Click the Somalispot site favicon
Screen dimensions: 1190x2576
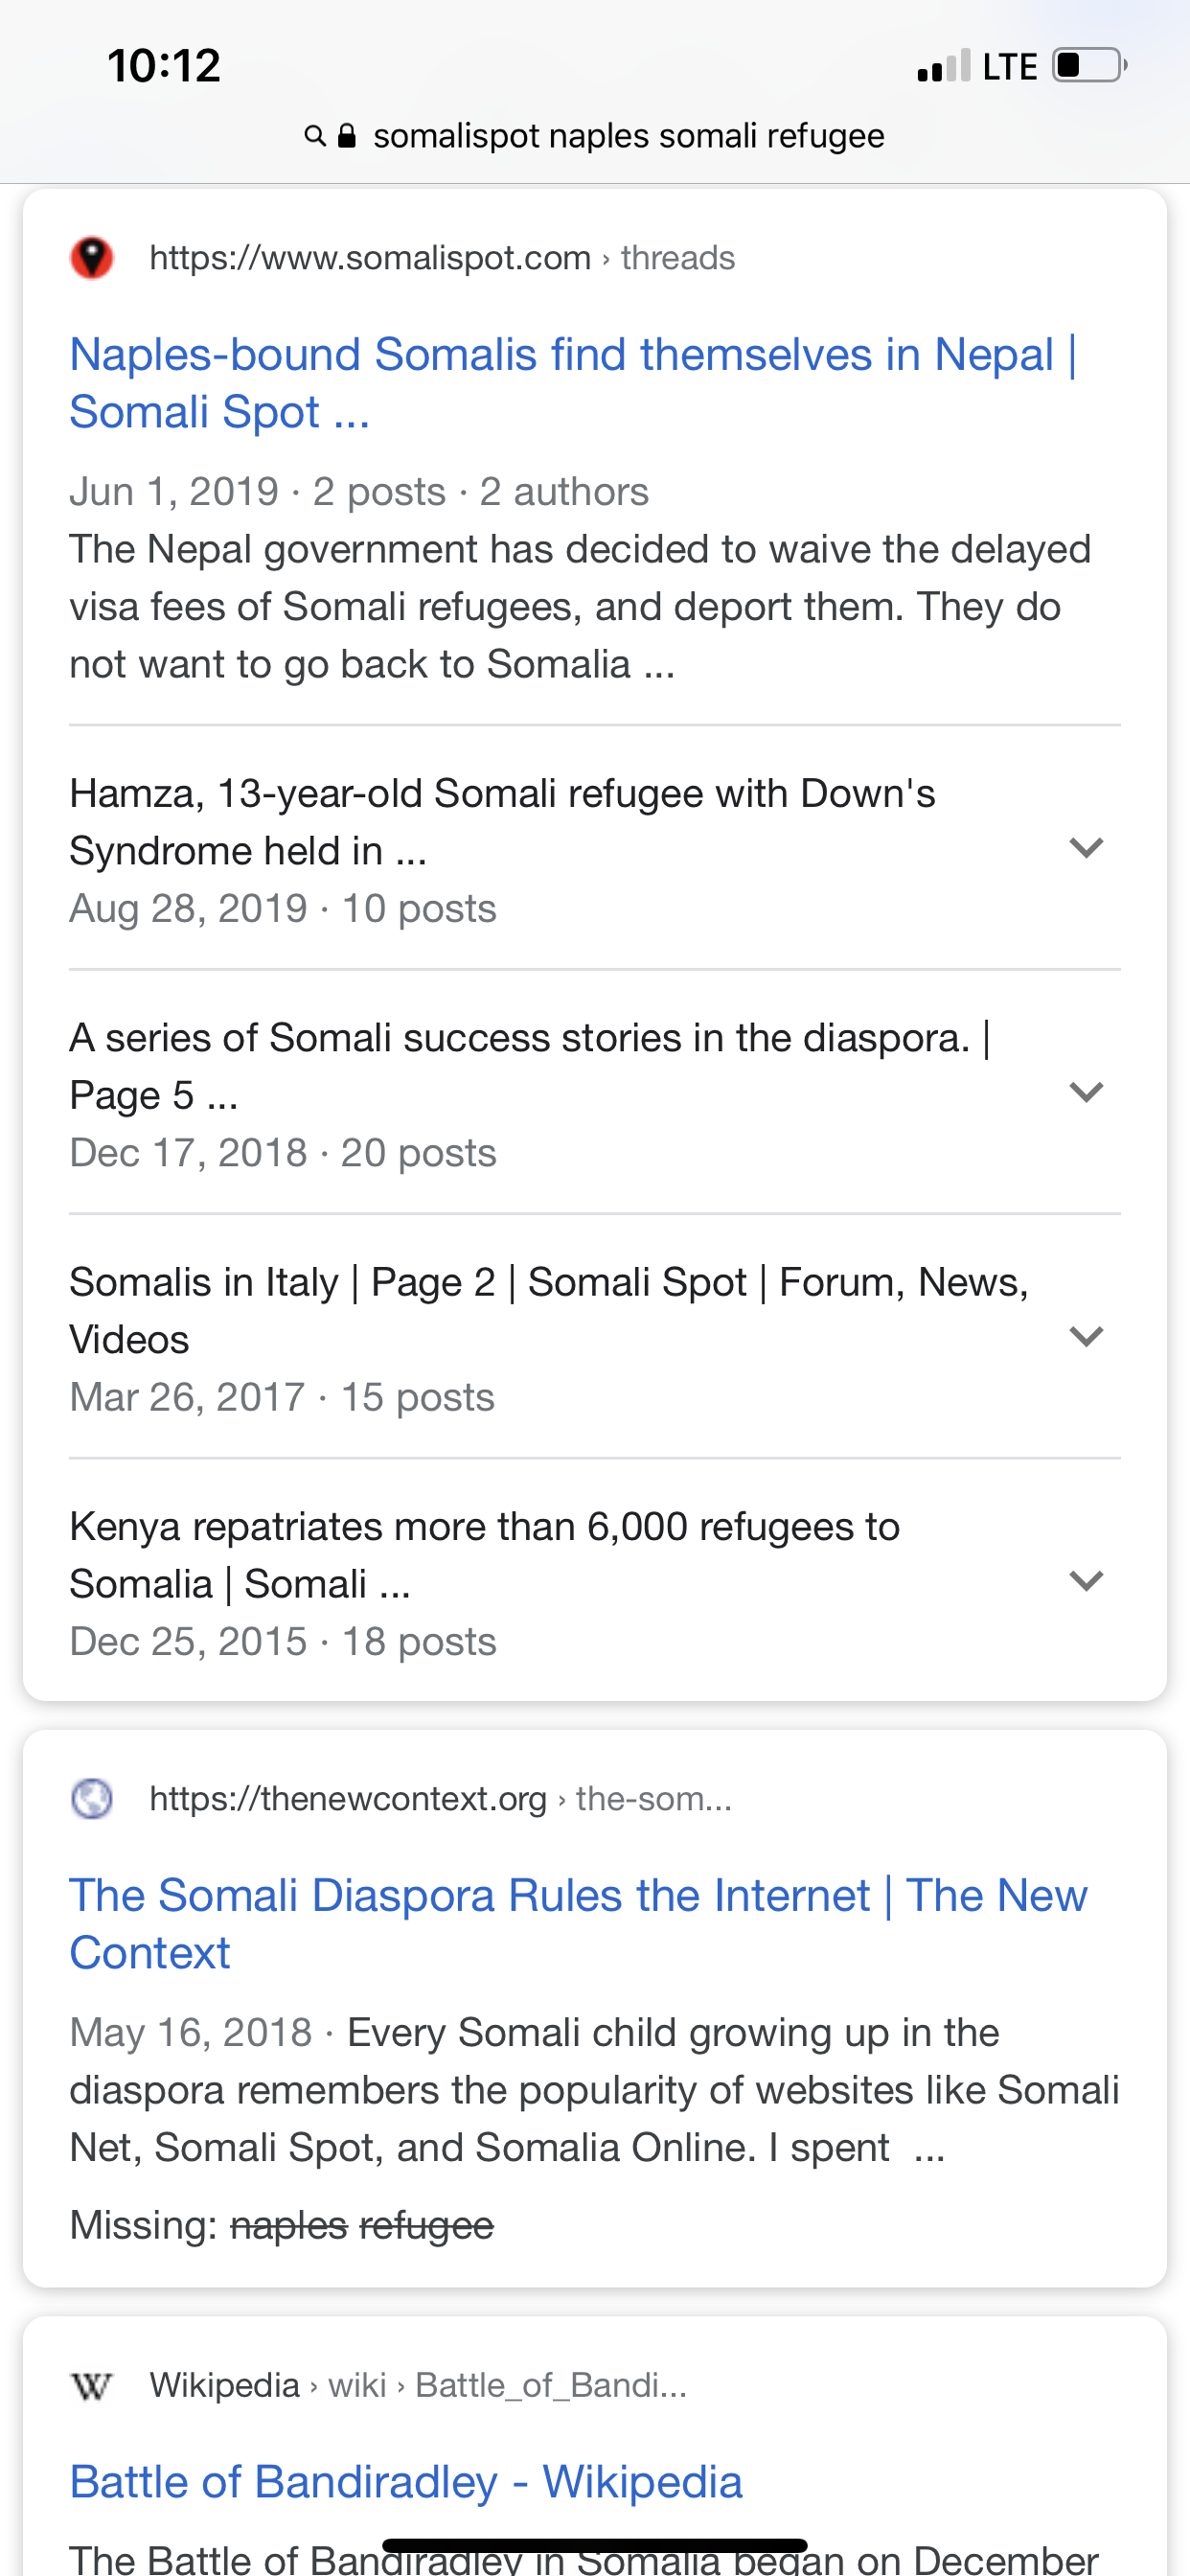coord(92,258)
